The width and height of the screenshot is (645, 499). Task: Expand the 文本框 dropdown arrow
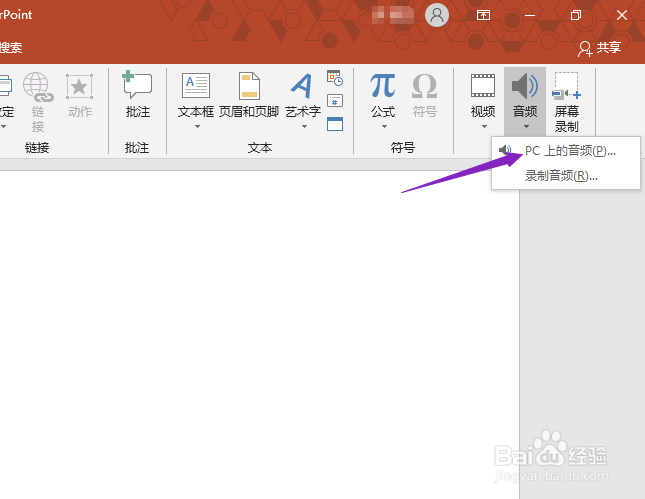point(197,127)
